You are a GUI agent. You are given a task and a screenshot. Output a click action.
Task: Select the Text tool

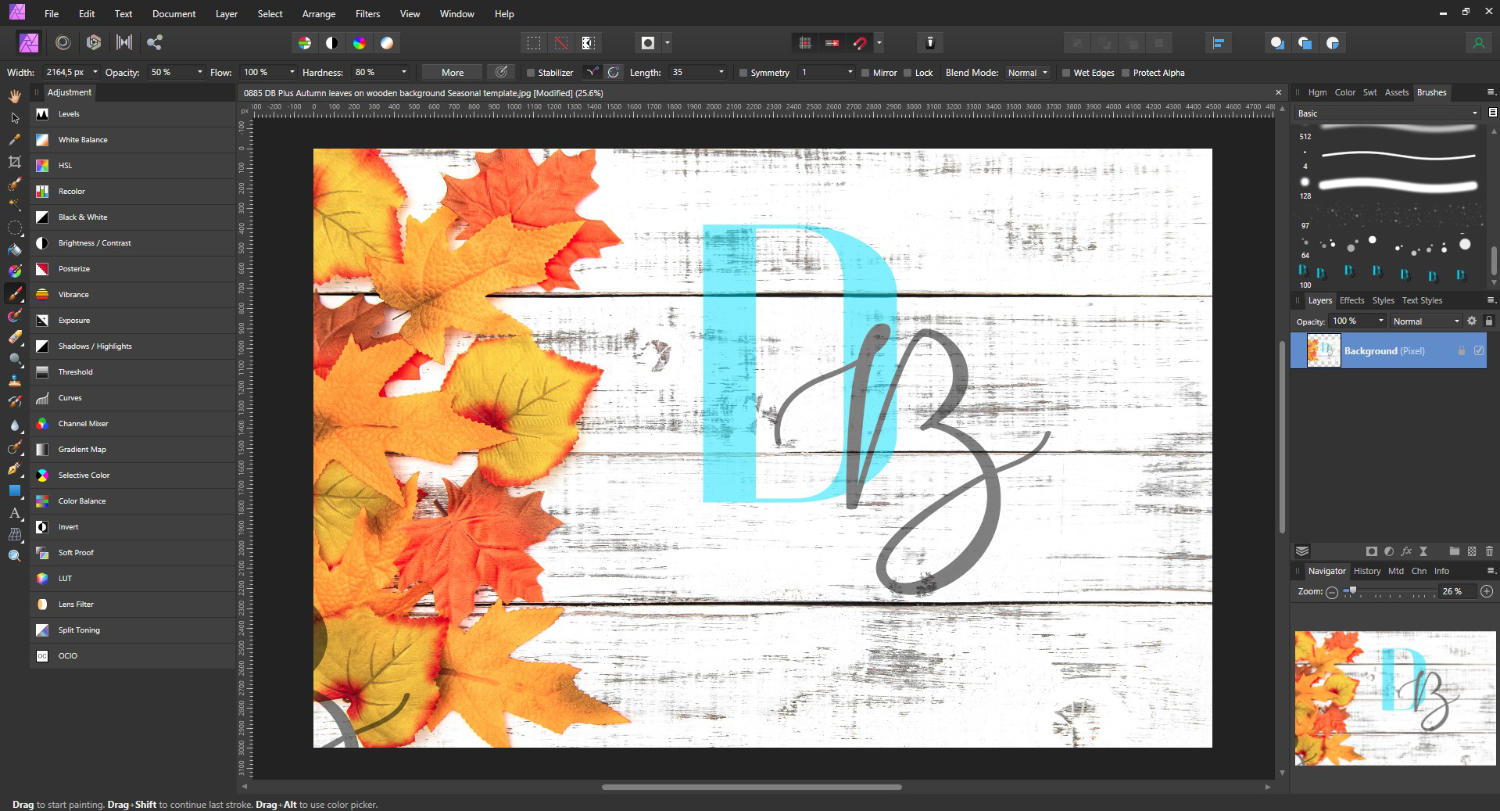pyautogui.click(x=15, y=514)
